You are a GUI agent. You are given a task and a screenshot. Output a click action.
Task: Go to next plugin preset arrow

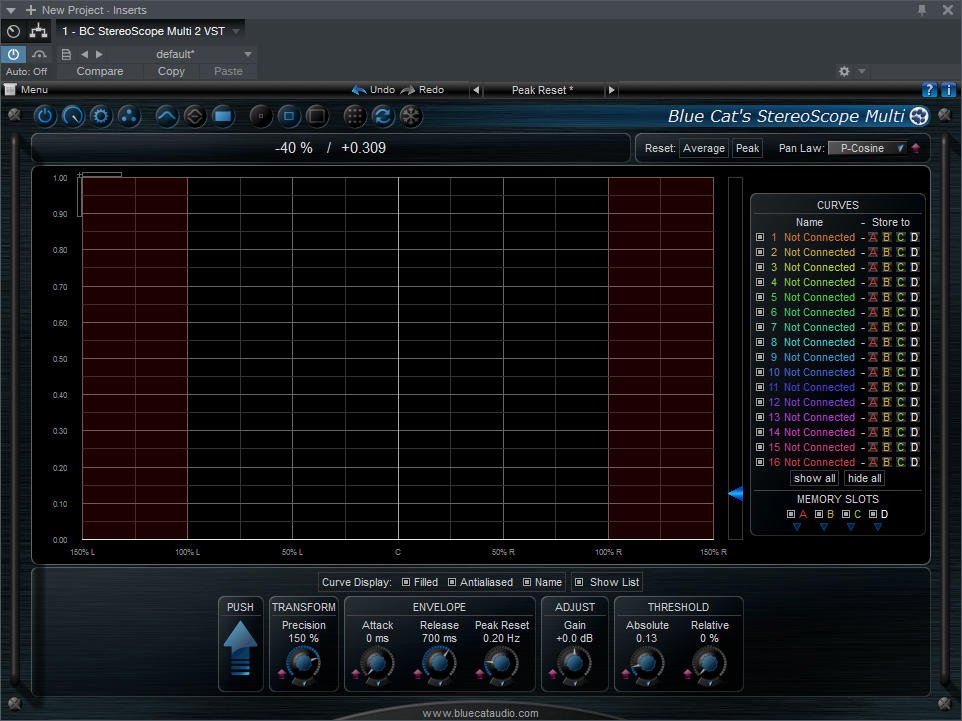611,90
